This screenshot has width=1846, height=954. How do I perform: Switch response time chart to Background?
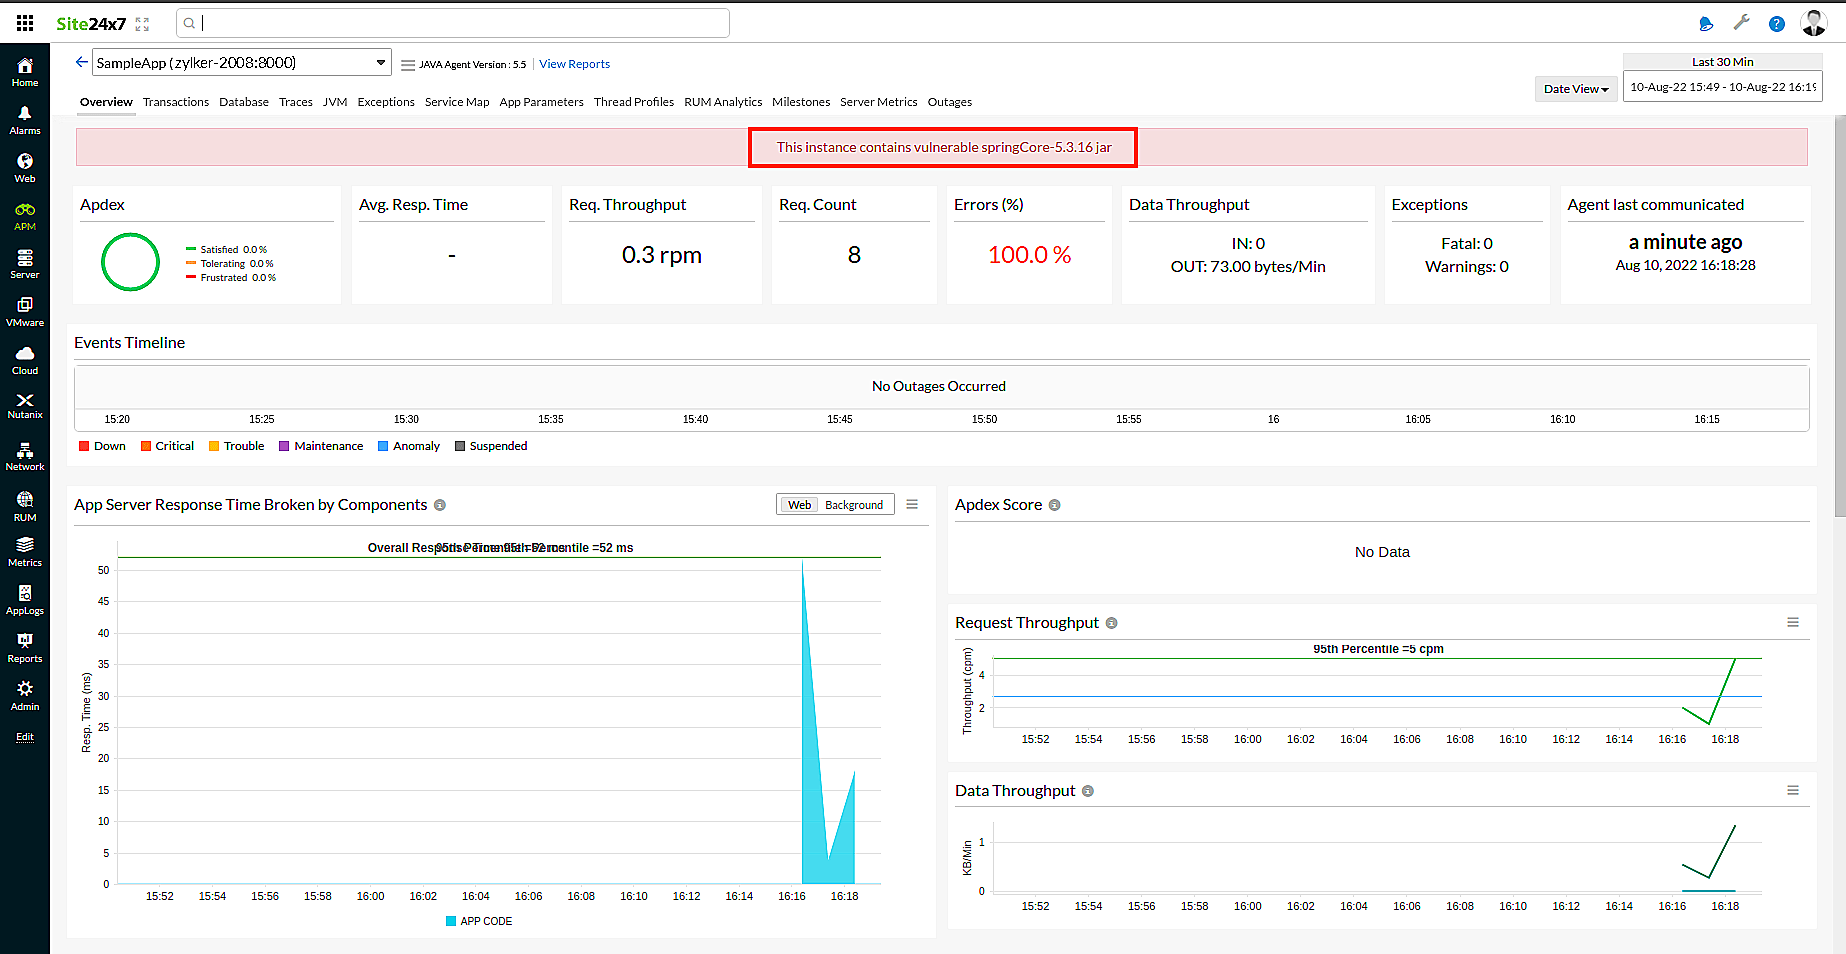pos(854,505)
